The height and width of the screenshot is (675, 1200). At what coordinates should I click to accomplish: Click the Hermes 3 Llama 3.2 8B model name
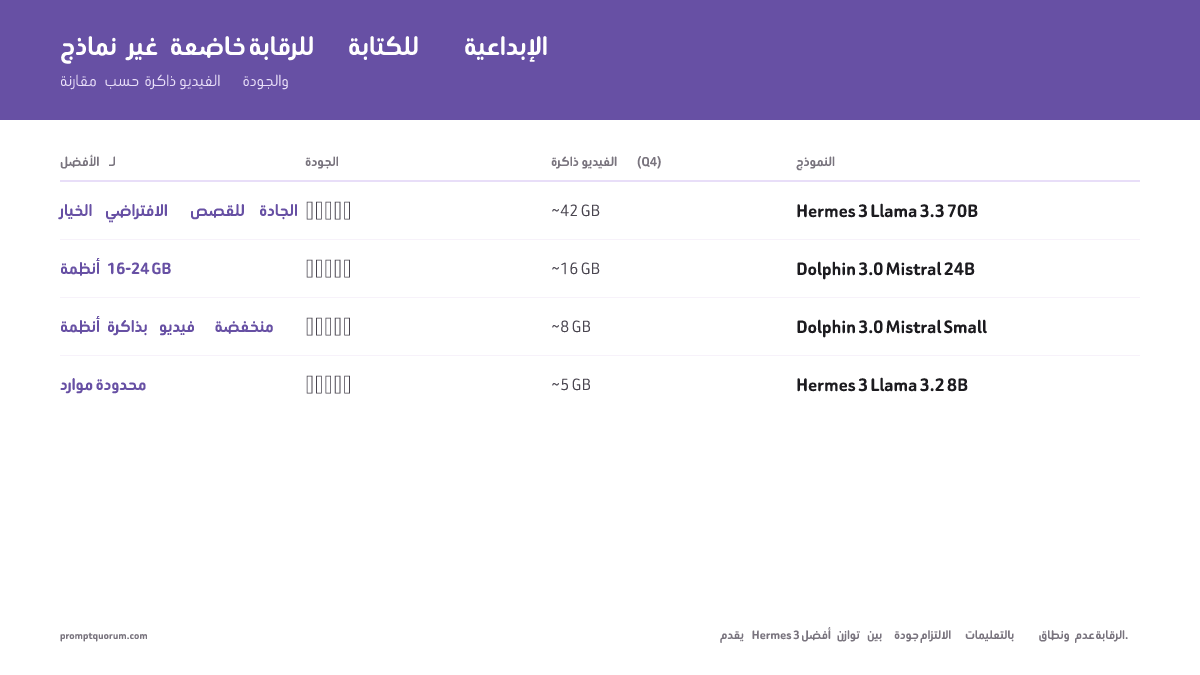881,385
